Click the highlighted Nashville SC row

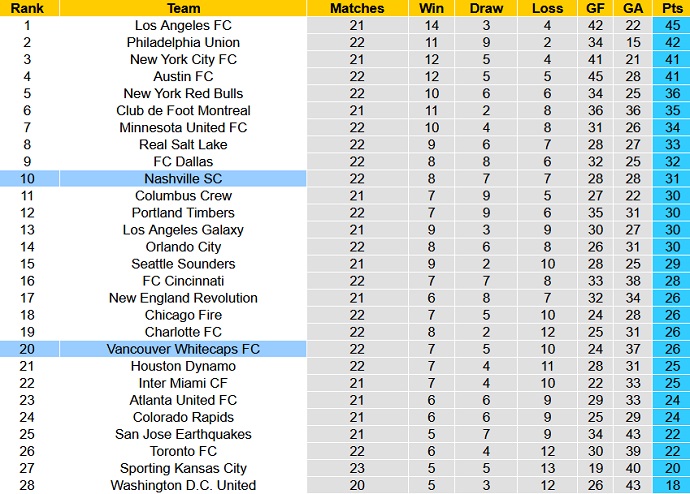tap(183, 179)
